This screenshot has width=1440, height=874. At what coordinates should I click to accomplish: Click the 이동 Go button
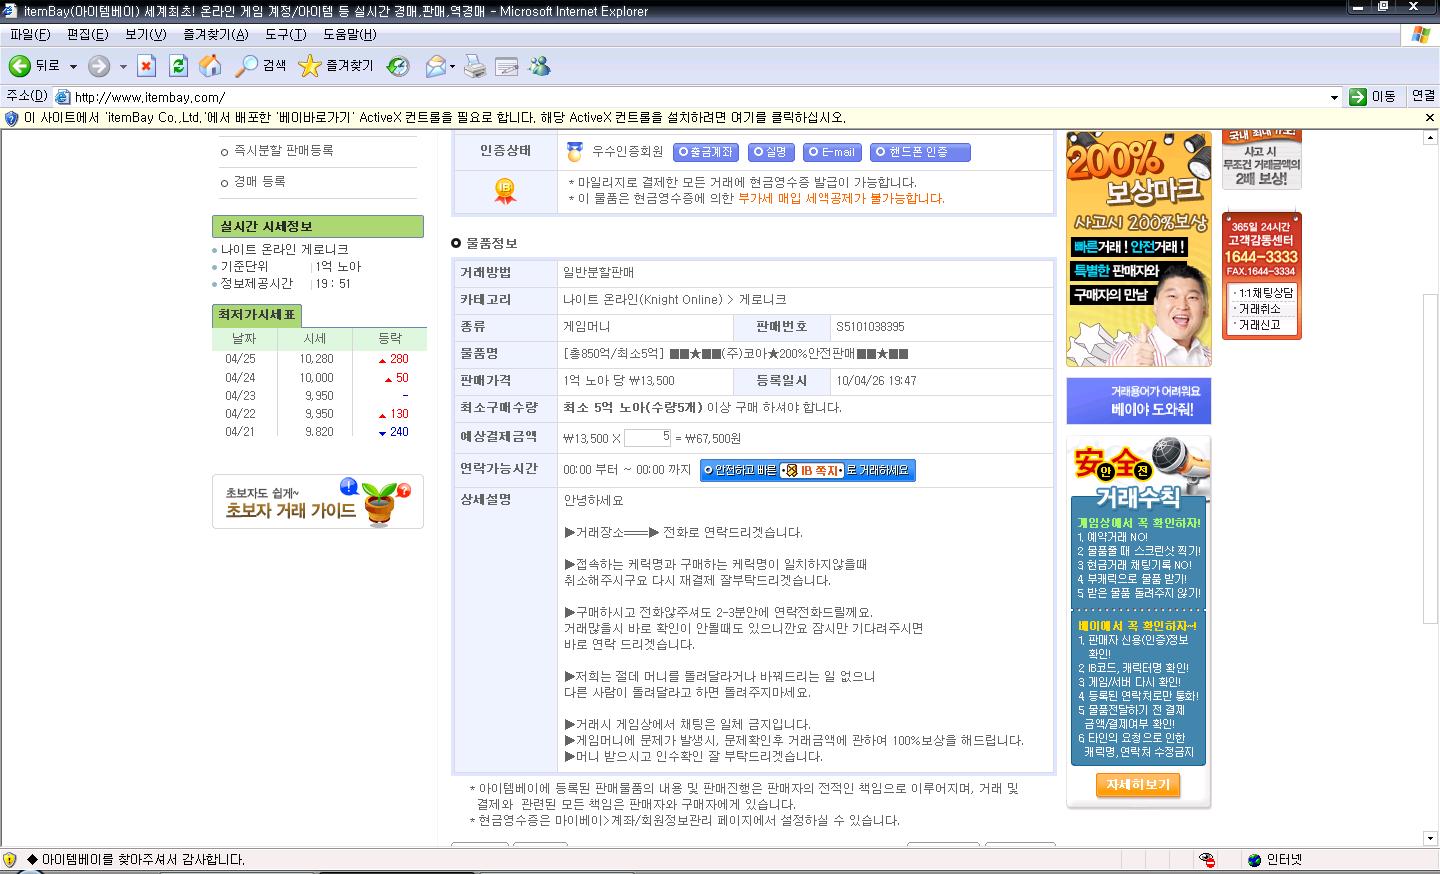tap(1373, 96)
